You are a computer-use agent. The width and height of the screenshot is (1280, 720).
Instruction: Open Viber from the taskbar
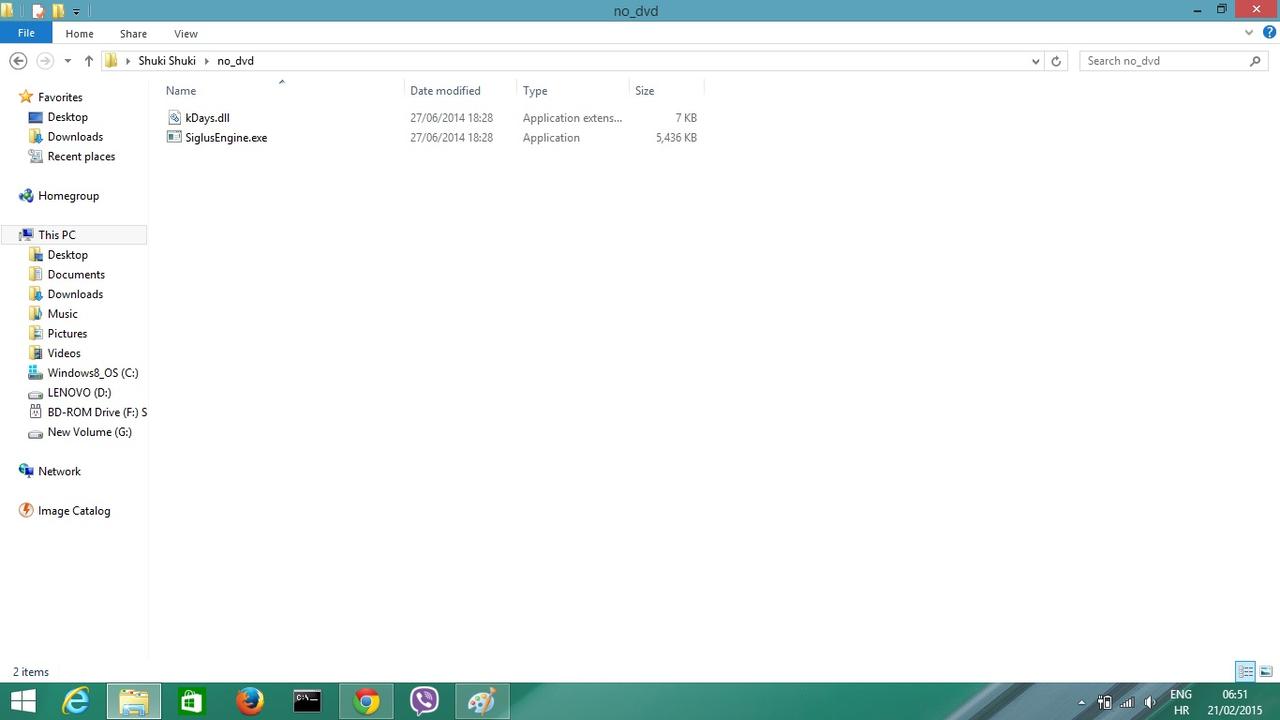pyautogui.click(x=424, y=702)
